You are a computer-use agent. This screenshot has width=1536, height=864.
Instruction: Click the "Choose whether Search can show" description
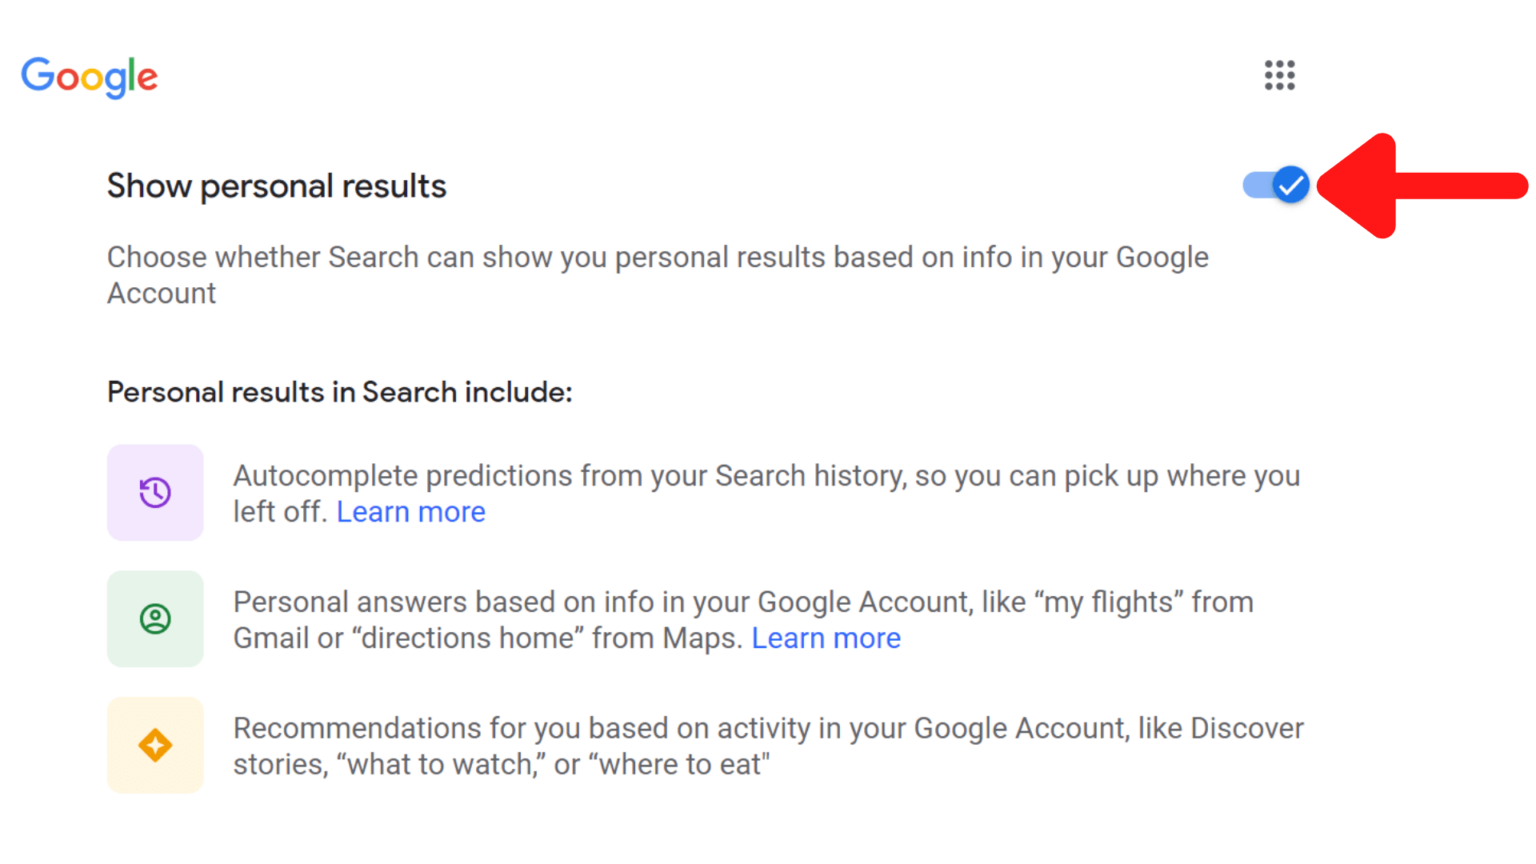pyautogui.click(x=657, y=258)
